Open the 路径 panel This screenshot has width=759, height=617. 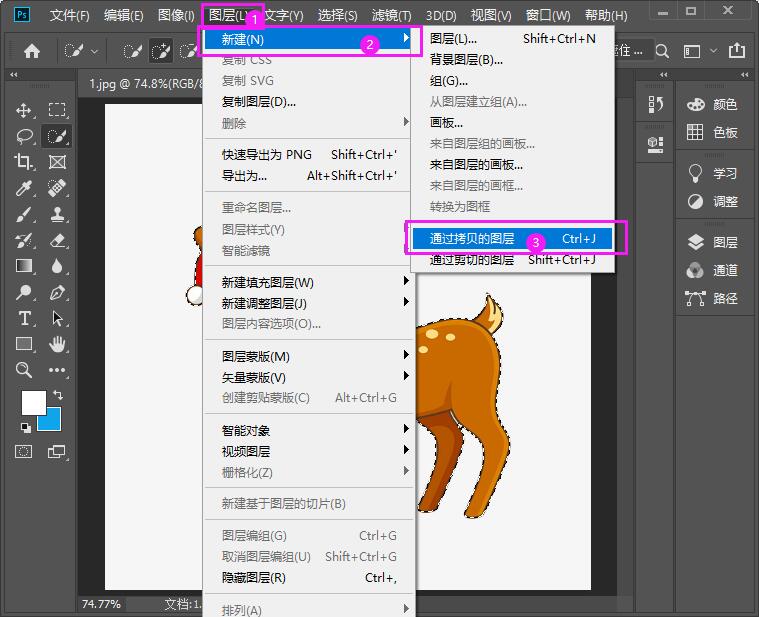(713, 298)
